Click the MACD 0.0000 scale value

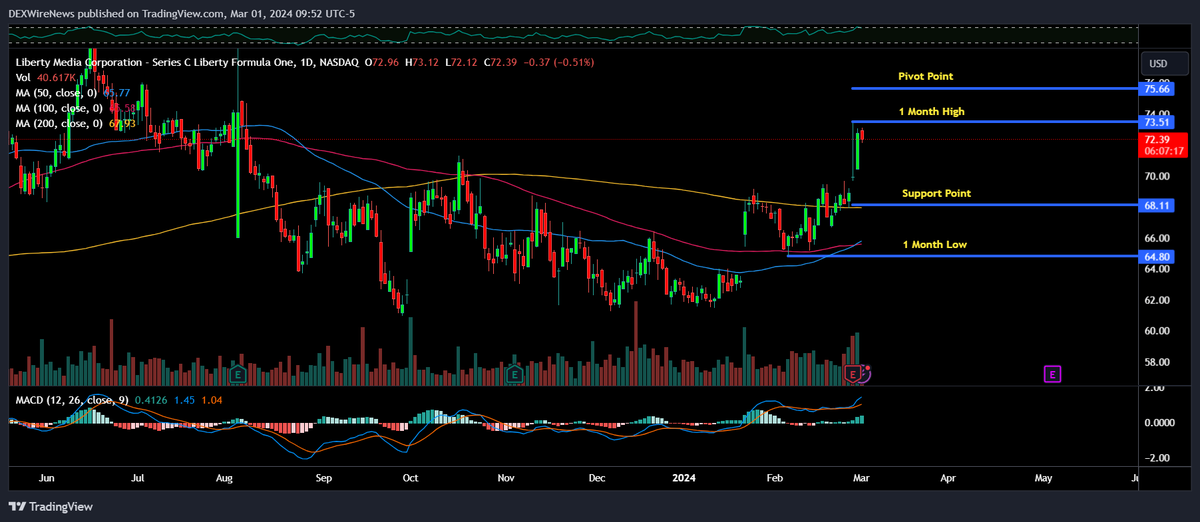[x=1161, y=423]
